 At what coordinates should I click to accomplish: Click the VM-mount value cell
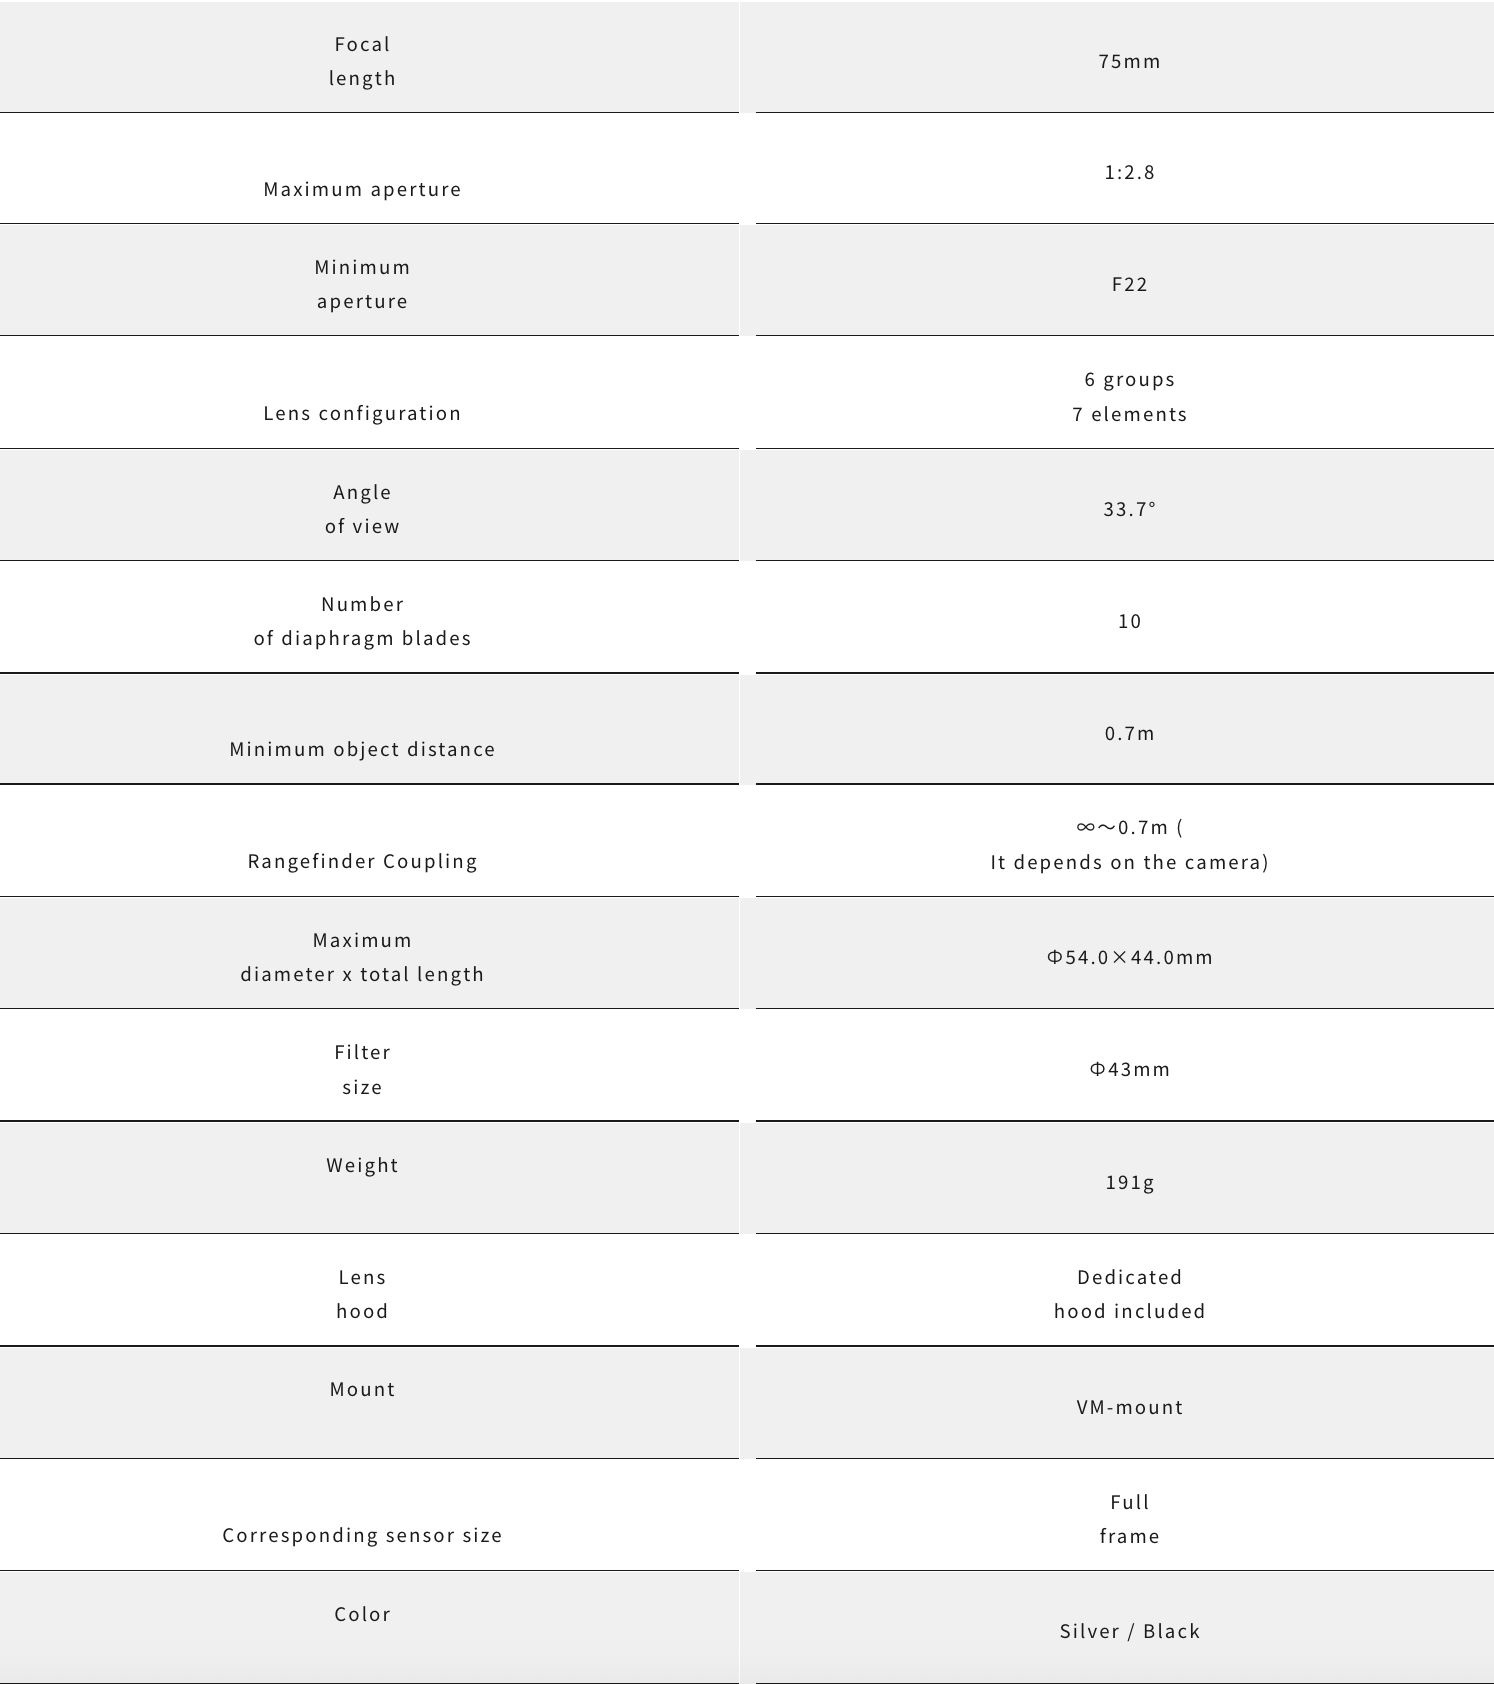pos(1129,1407)
